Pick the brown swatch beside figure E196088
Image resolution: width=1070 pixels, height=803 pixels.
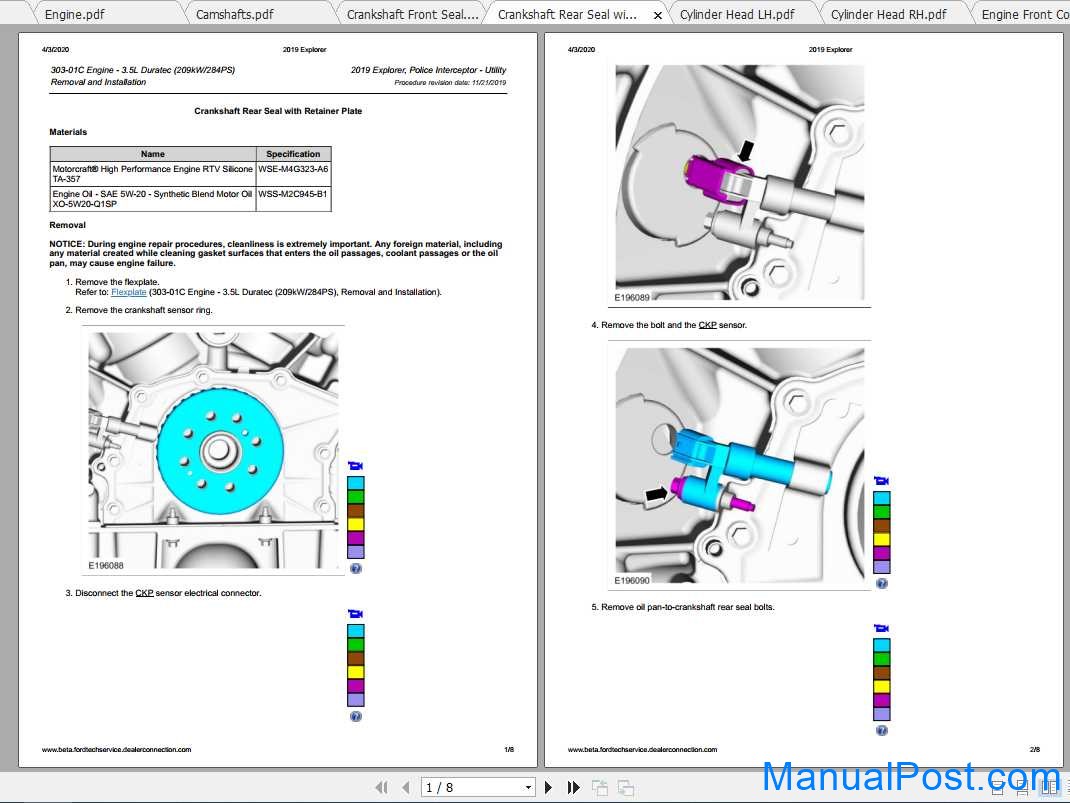tap(356, 511)
